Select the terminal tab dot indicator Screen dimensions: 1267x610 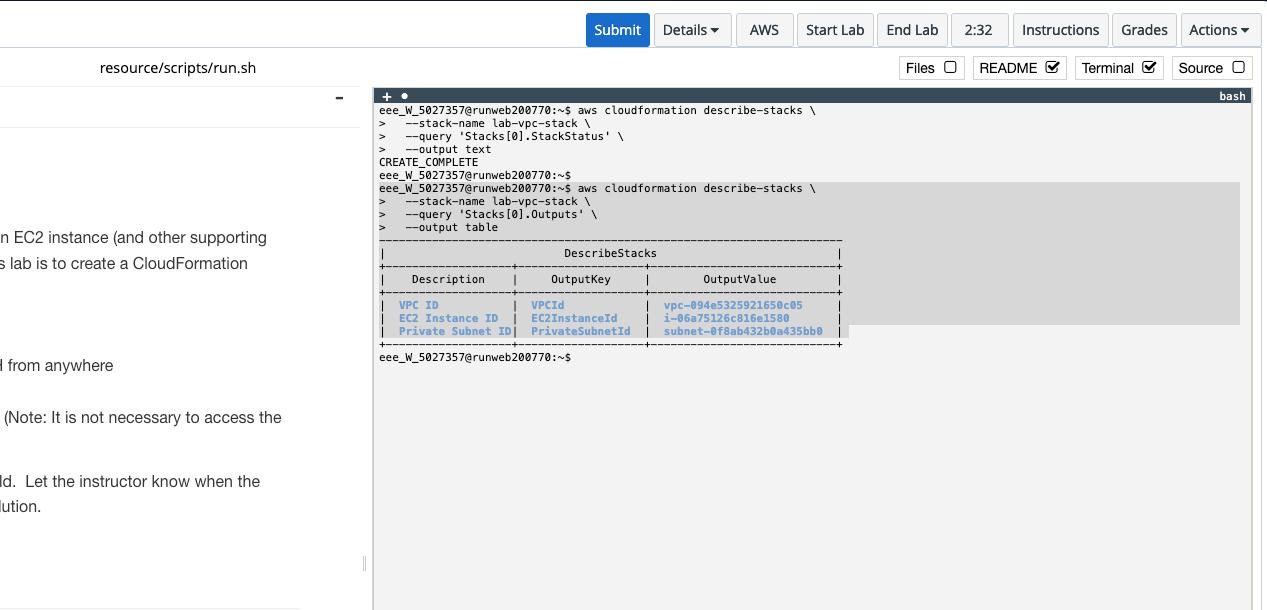(x=404, y=96)
